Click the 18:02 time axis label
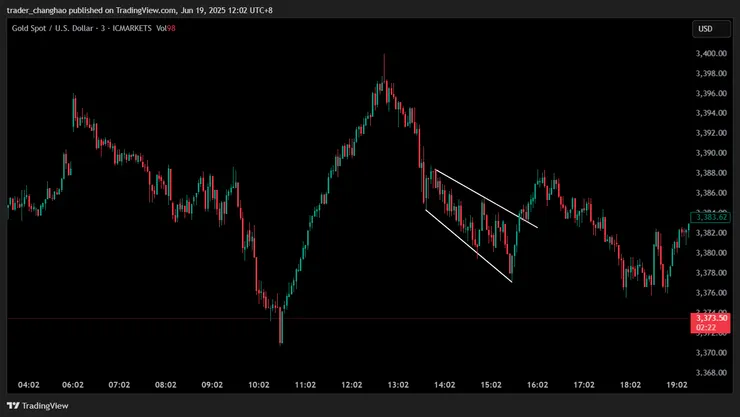The height and width of the screenshot is (417, 740). pyautogui.click(x=631, y=385)
